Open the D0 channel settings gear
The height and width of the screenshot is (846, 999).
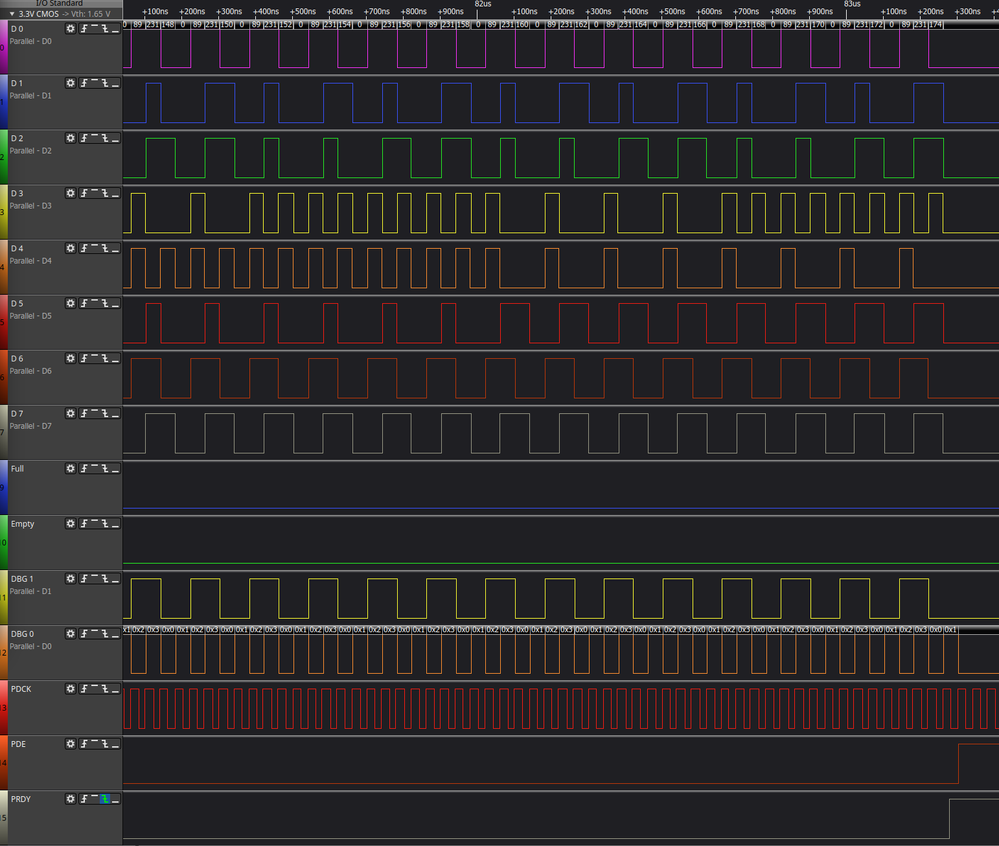pyautogui.click(x=70, y=29)
